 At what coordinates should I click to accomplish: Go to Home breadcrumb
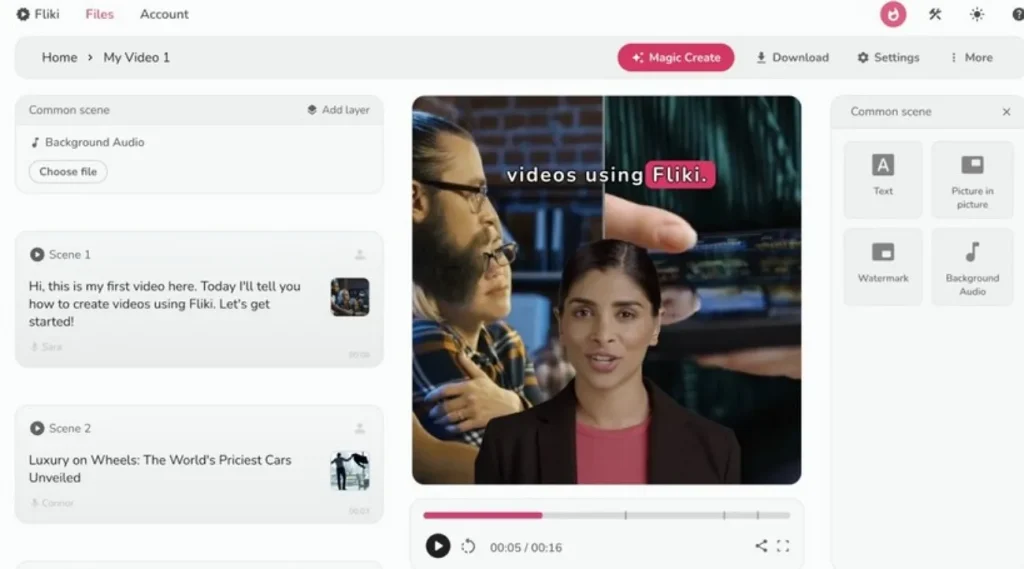point(59,57)
